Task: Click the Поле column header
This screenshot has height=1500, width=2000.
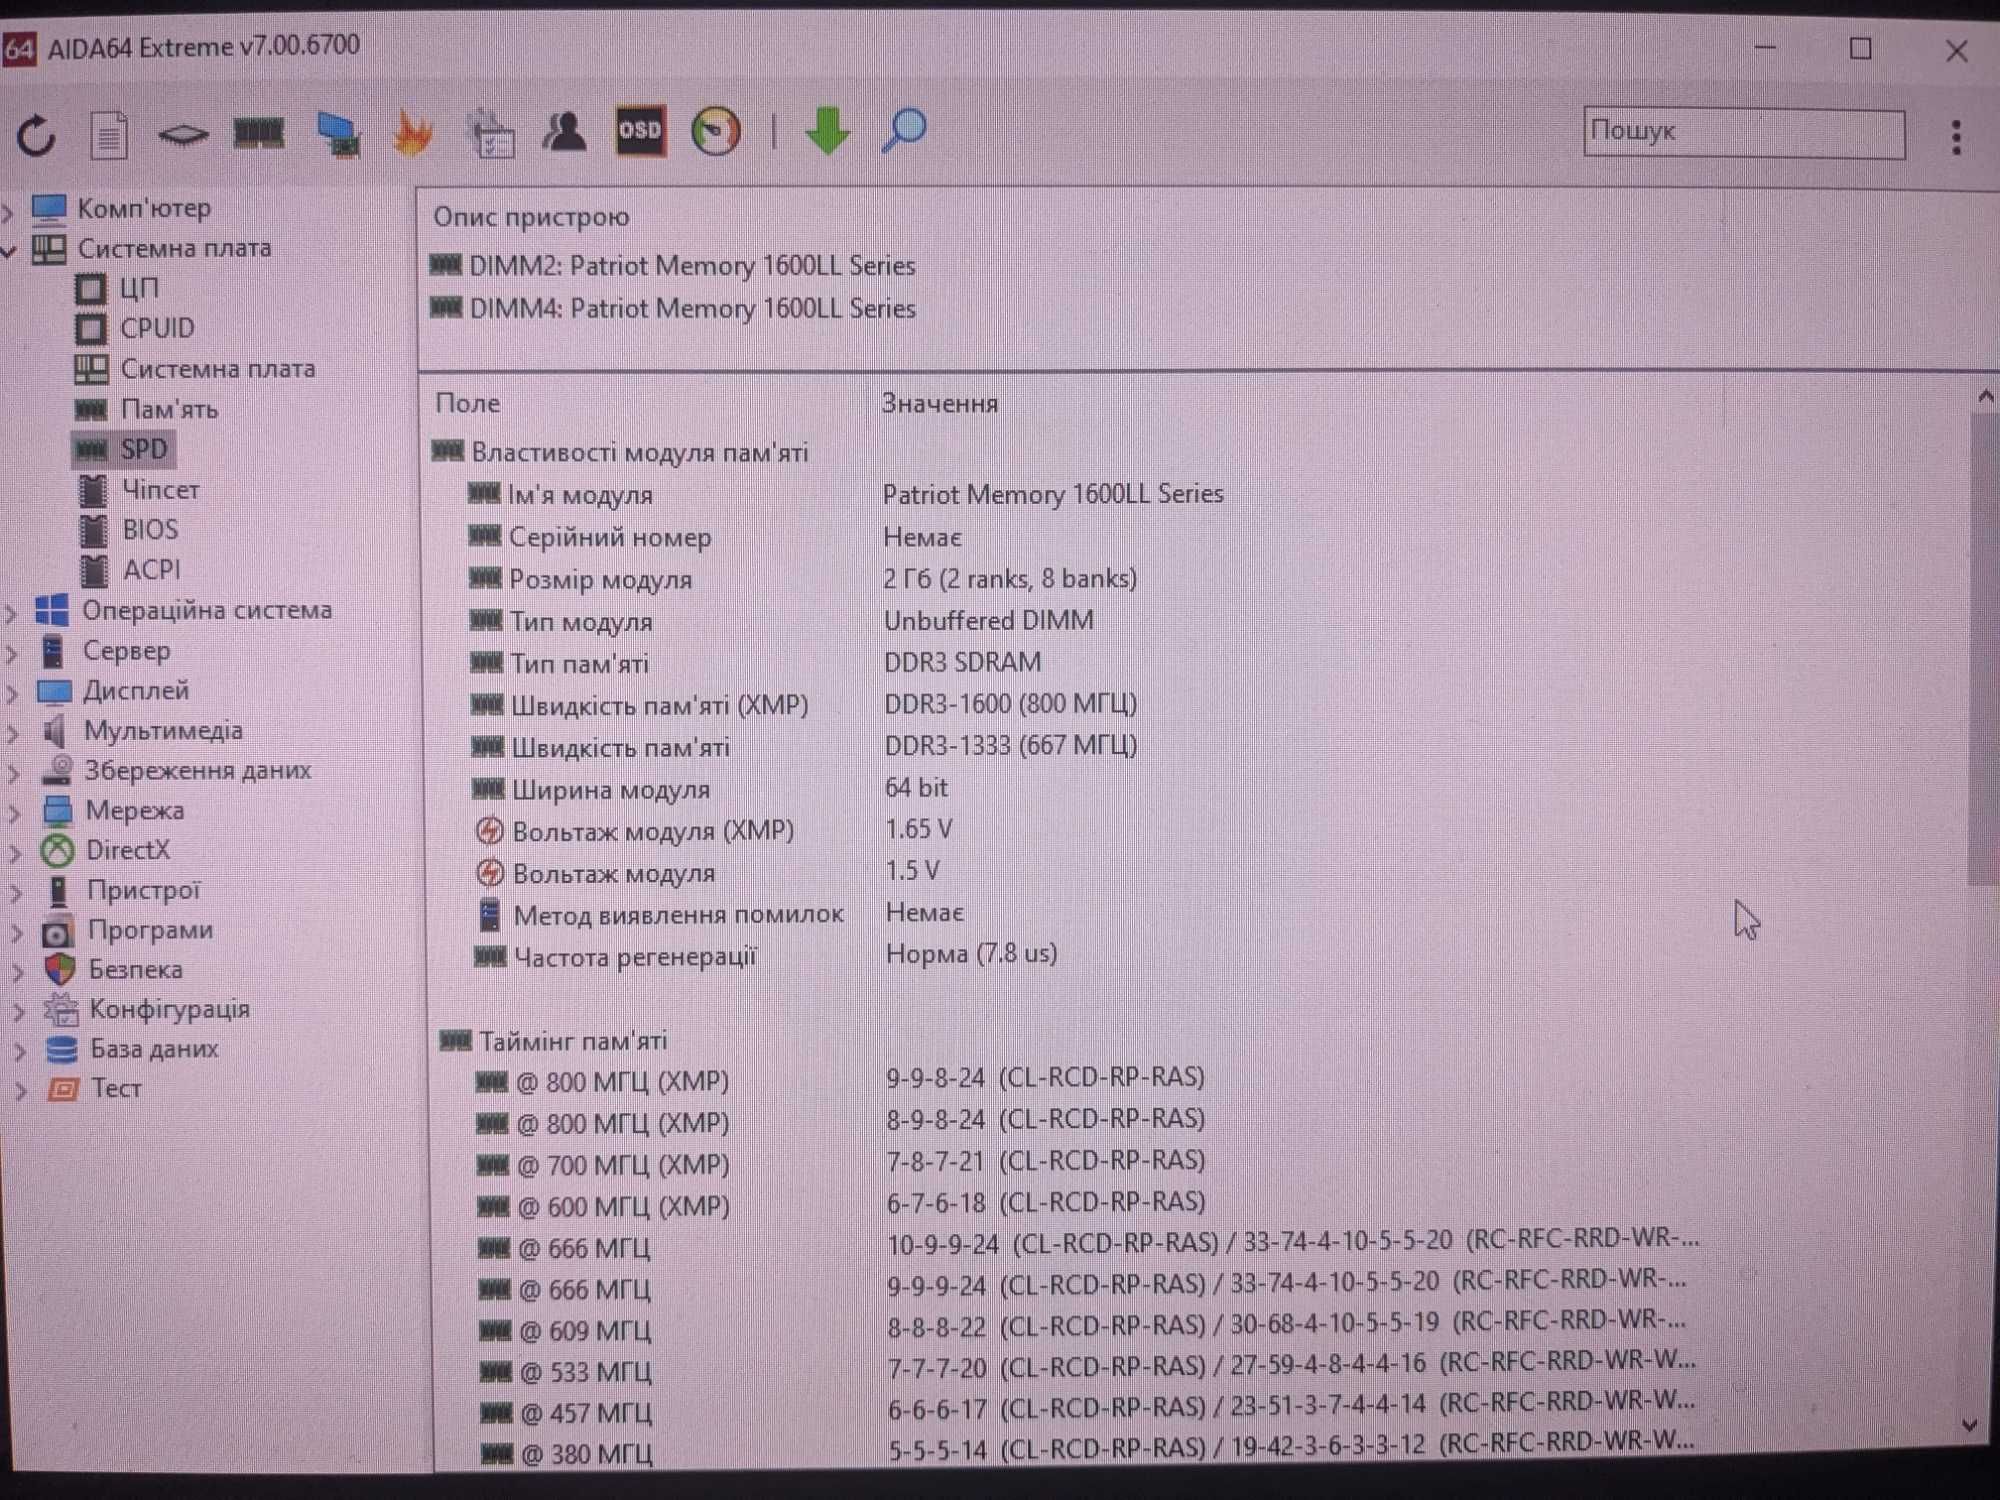Action: point(467,404)
